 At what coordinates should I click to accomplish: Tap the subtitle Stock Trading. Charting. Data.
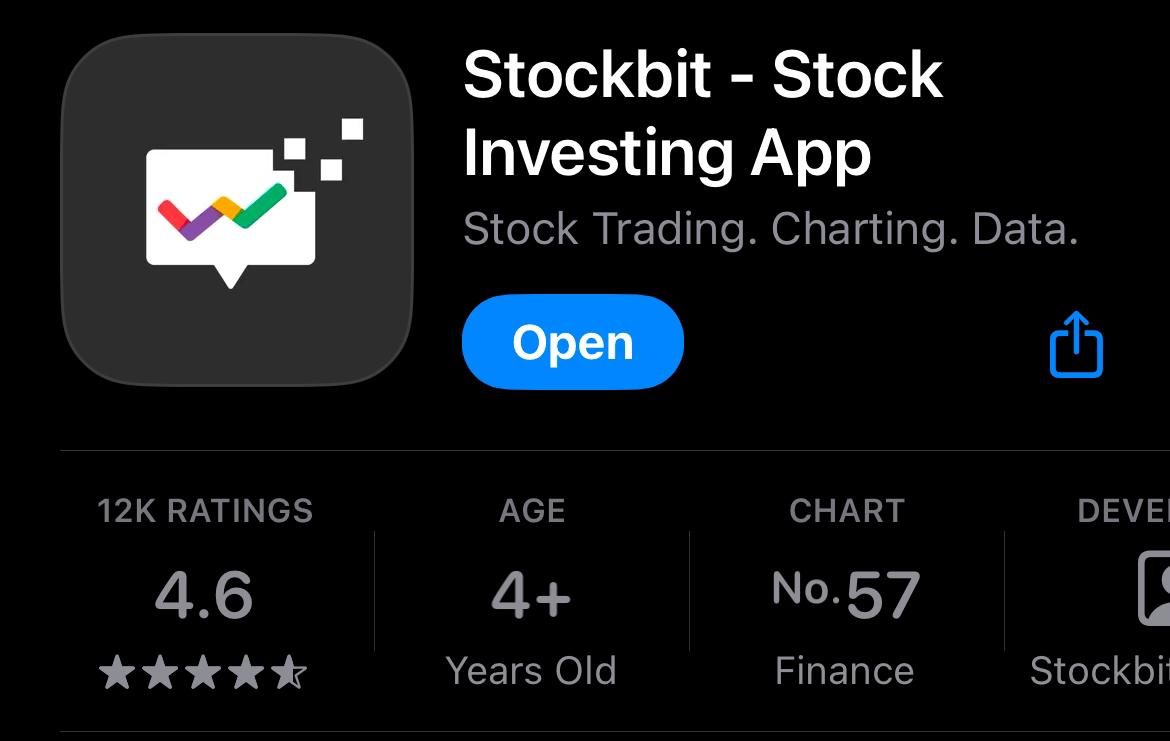coord(770,229)
